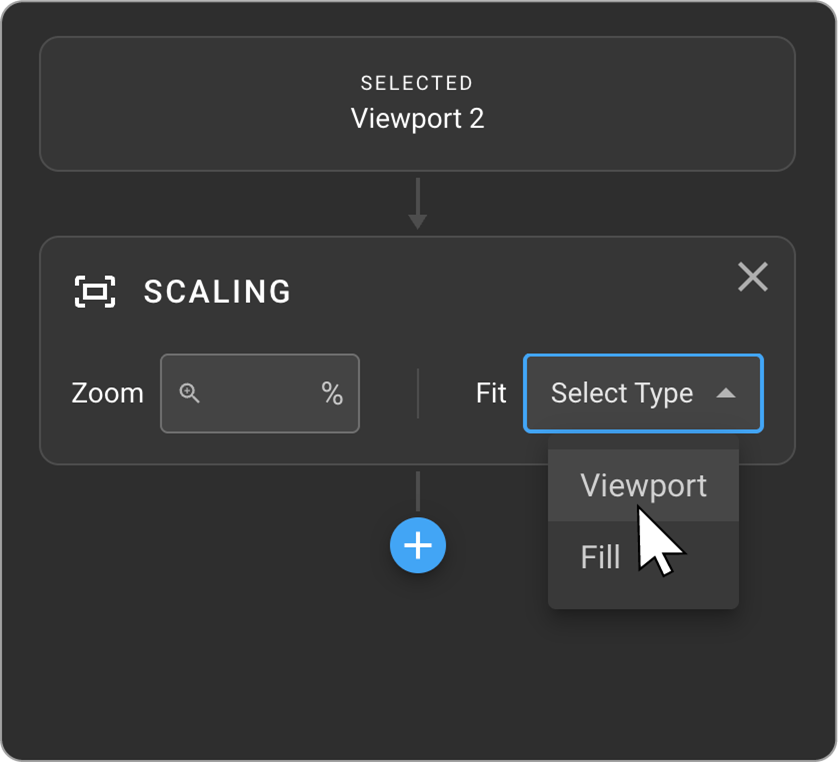Click the Scaling frame icon

coord(95,292)
